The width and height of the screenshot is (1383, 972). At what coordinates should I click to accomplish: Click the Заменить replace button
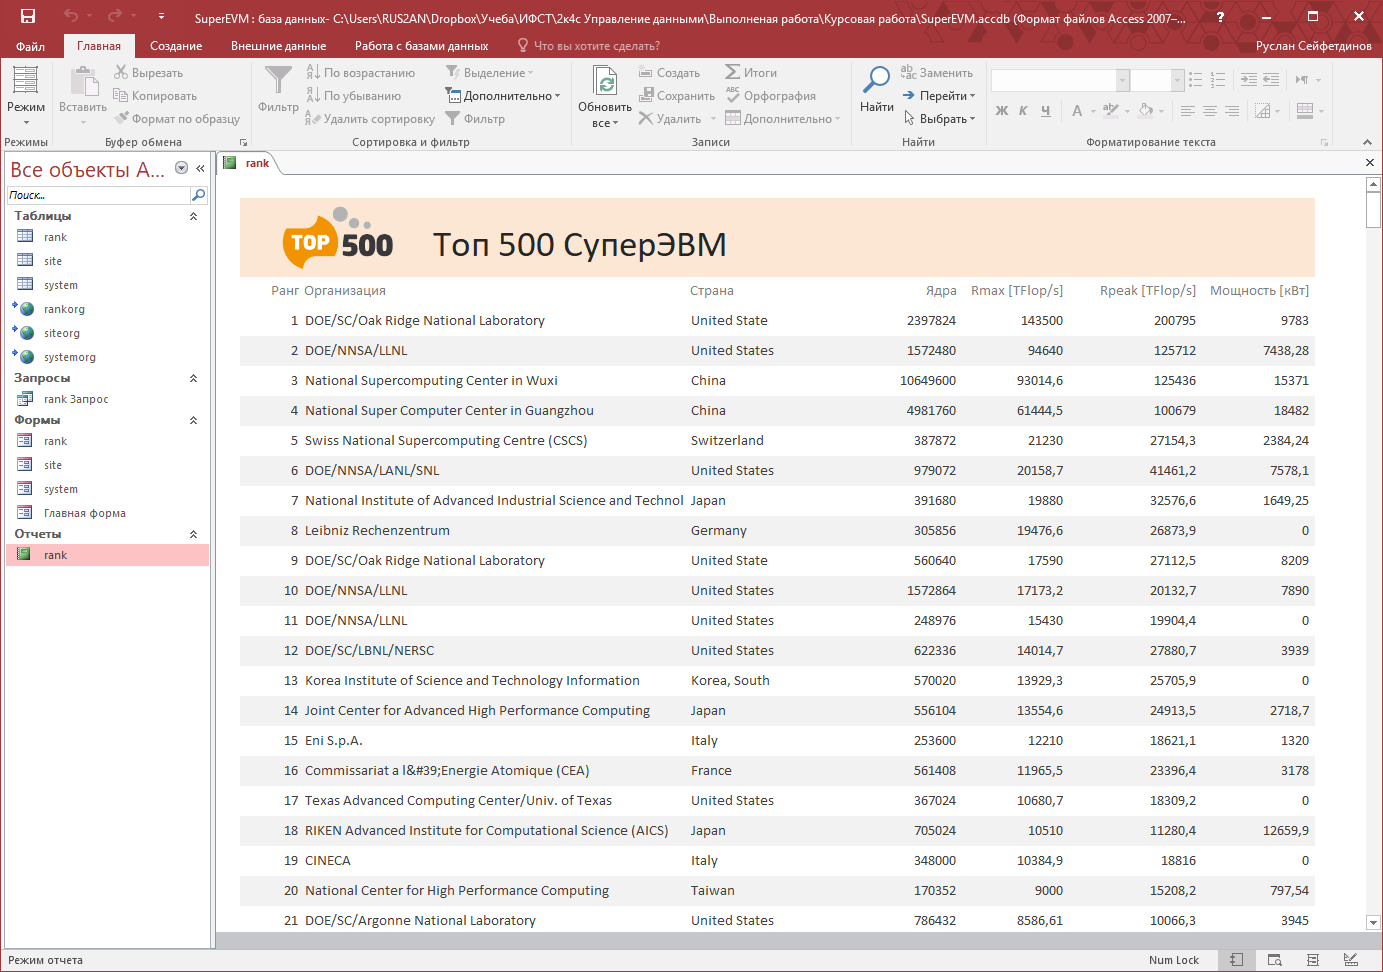[x=936, y=73]
